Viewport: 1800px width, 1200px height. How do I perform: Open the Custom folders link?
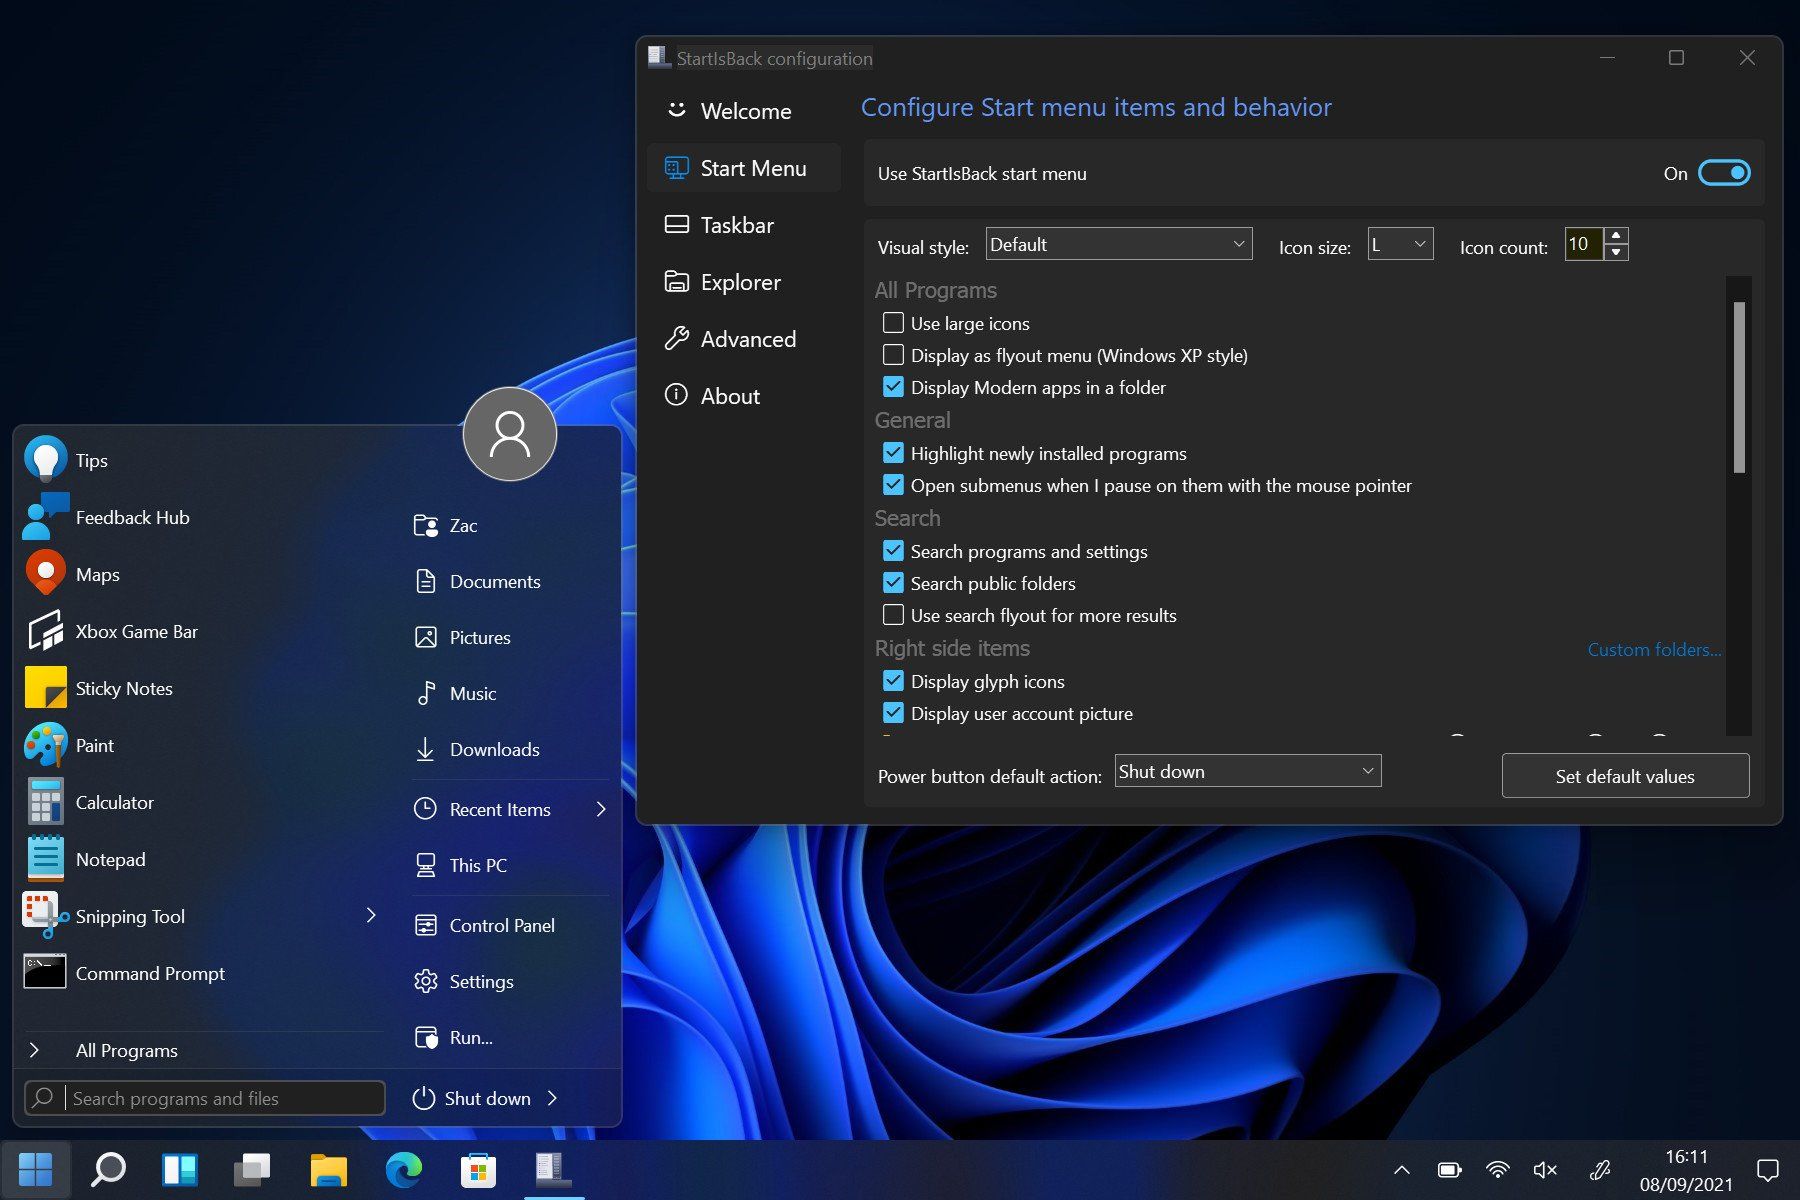click(1654, 650)
